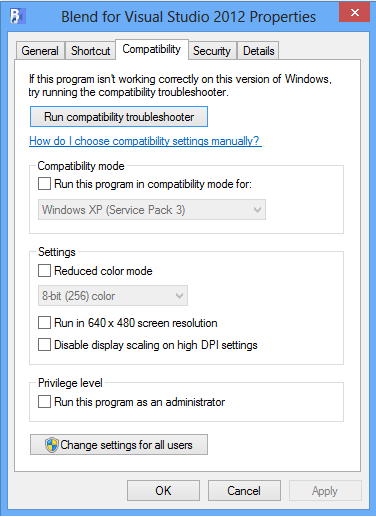Open the Shortcut tab
This screenshot has width=376, height=517.
(x=90, y=51)
